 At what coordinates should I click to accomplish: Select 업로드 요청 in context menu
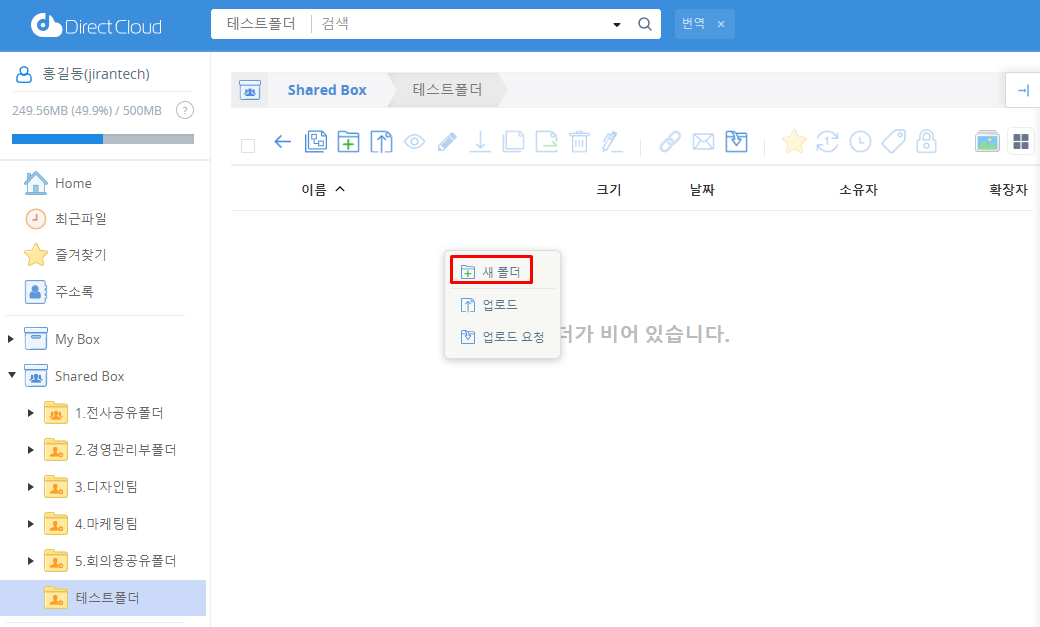coord(512,337)
